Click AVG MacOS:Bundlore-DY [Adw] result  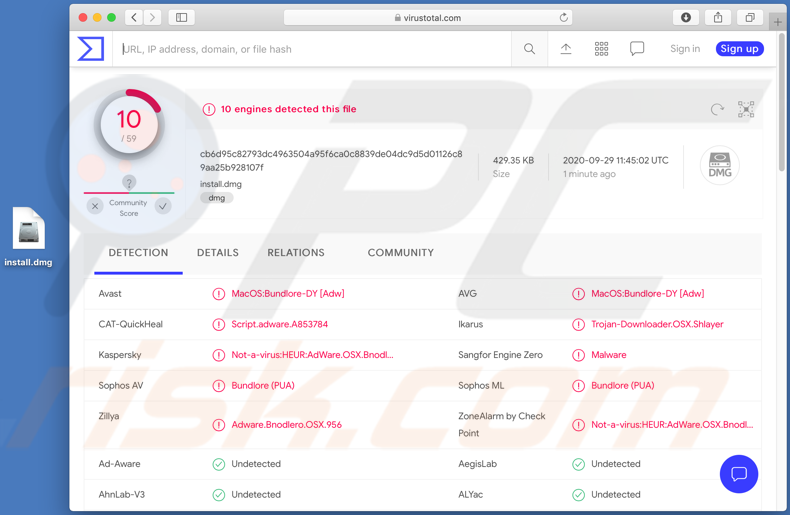[x=648, y=294]
